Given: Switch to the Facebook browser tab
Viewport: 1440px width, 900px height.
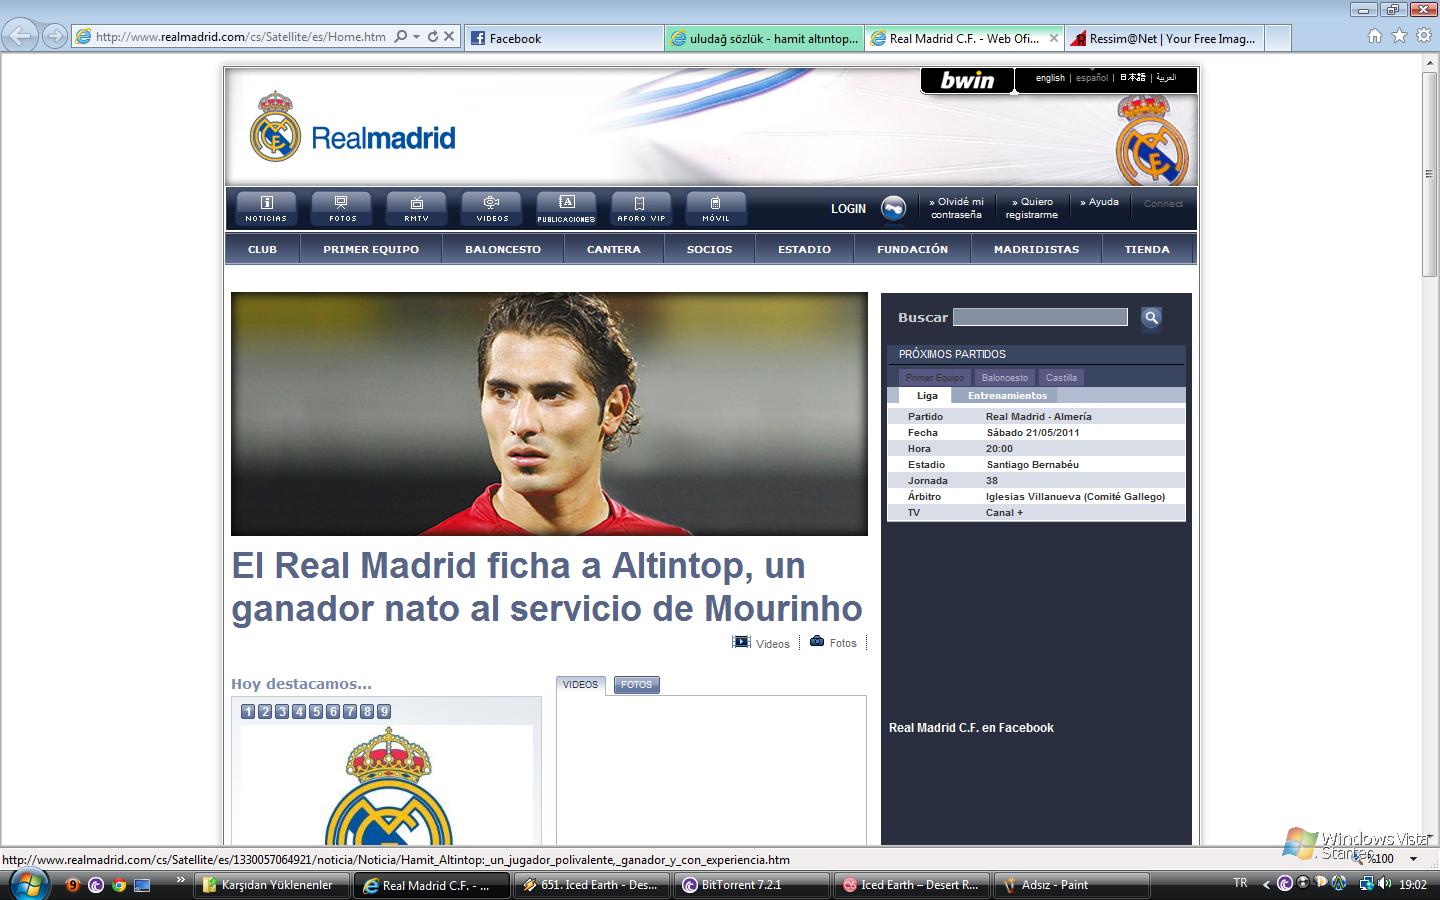Looking at the screenshot, I should (564, 38).
